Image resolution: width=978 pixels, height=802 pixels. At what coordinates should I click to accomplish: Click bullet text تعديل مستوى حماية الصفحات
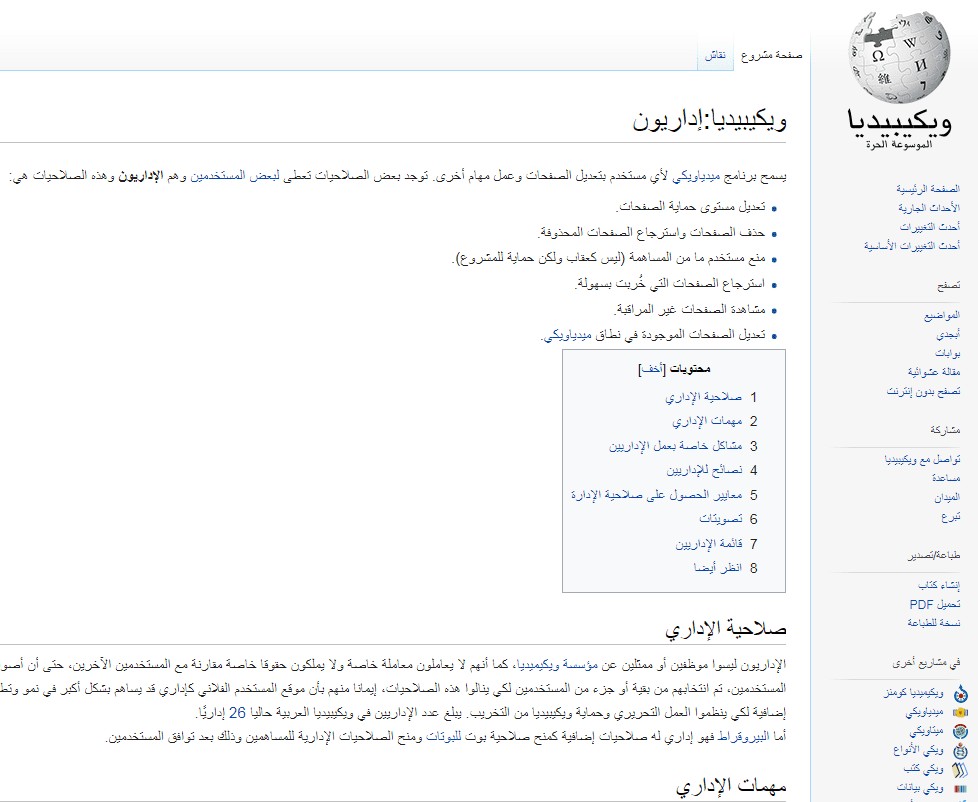coord(691,207)
